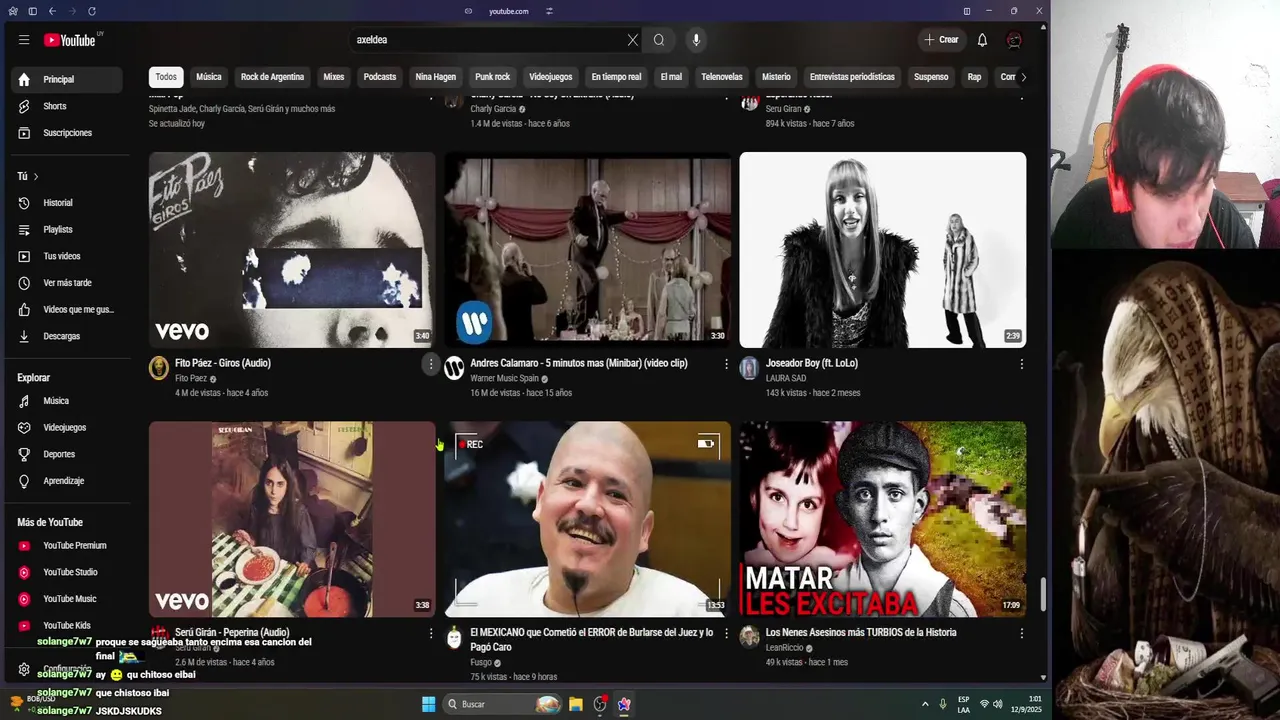
Task: Go to LAURA SAD channel
Action: 785,379
